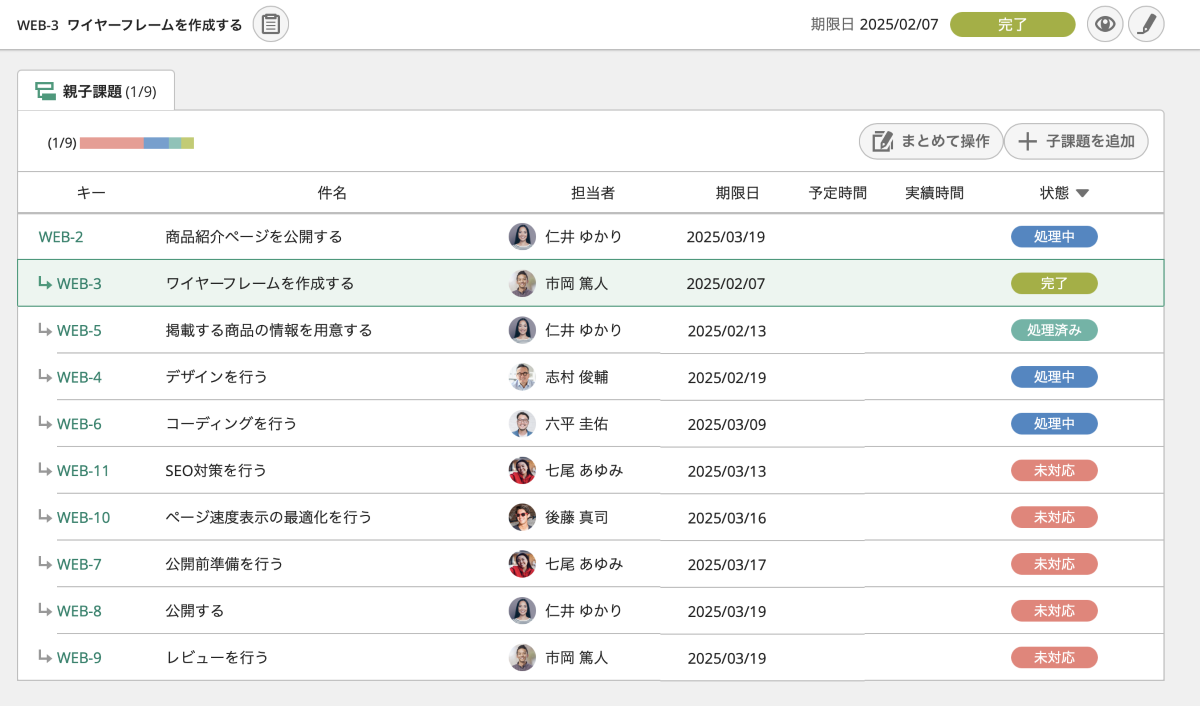Select the レビューを行う row
This screenshot has width=1200, height=706.
pyautogui.click(x=591, y=657)
